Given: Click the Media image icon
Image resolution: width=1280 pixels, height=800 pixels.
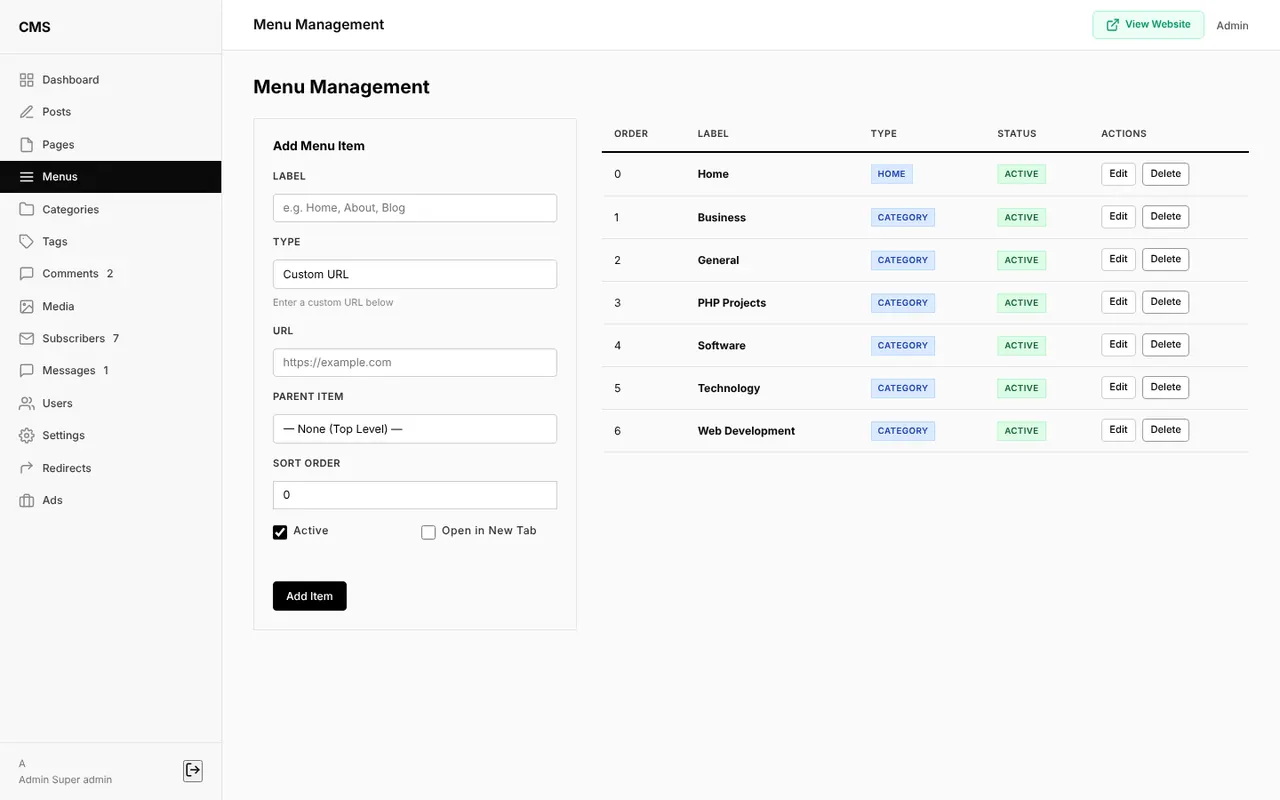Looking at the screenshot, I should click(x=27, y=307).
